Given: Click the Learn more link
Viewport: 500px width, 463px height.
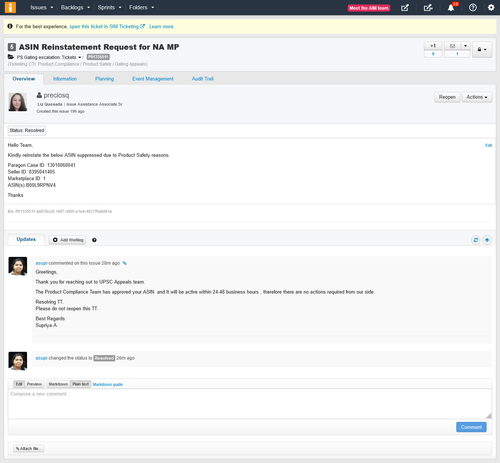Looking at the screenshot, I should [x=161, y=26].
